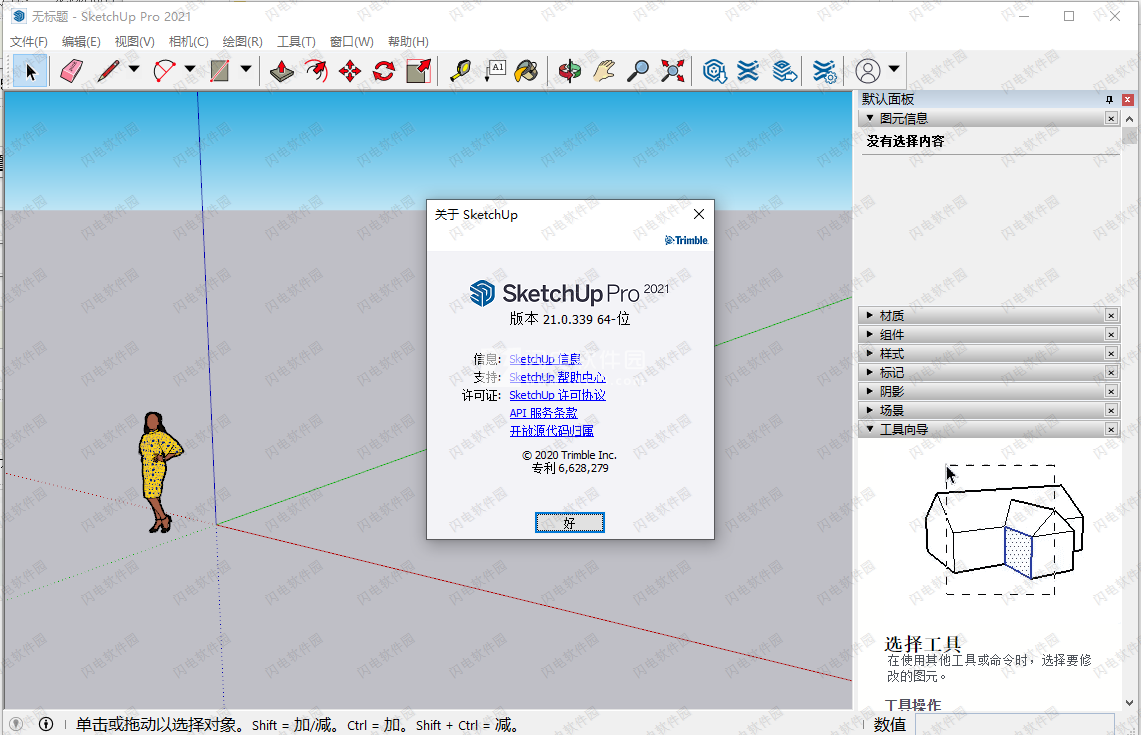Click the user account icon
The image size is (1141, 735).
point(867,71)
